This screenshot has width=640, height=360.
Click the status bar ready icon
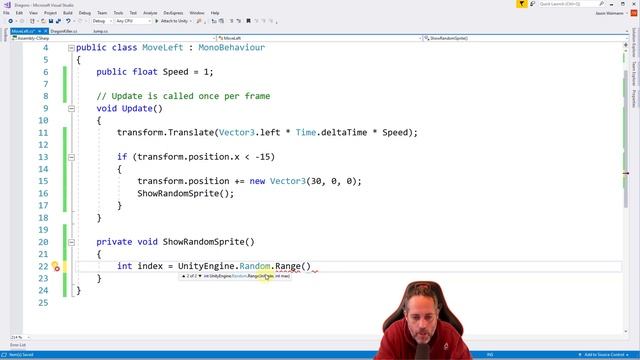[x=4, y=355]
